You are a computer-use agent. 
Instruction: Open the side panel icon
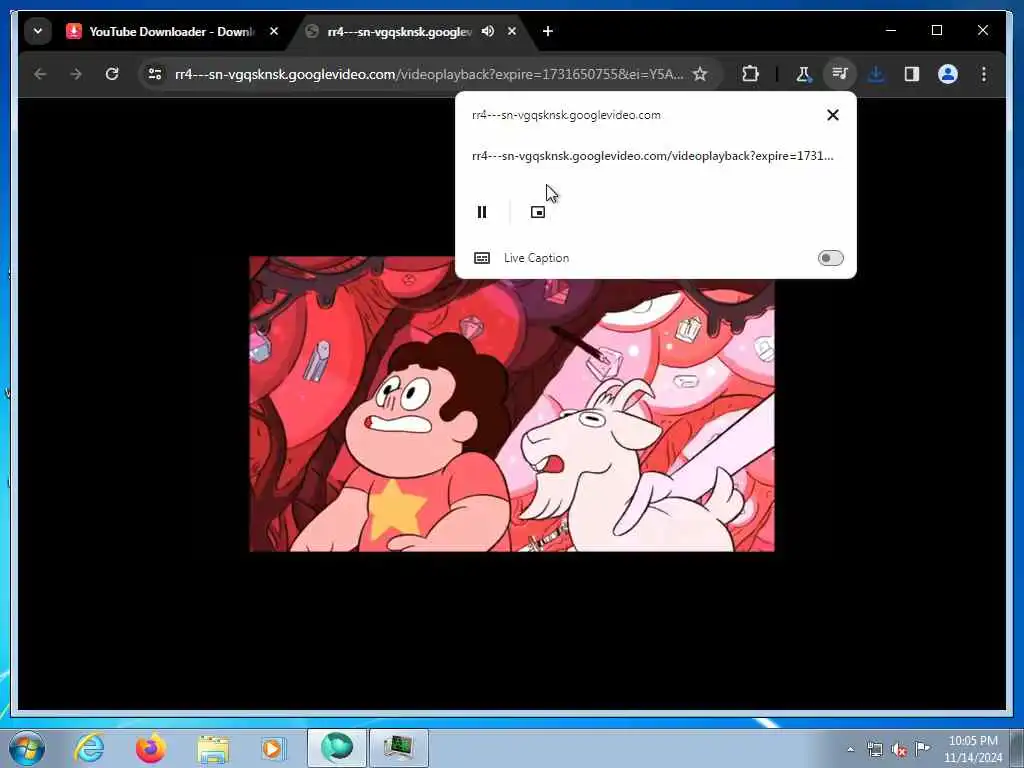(912, 74)
